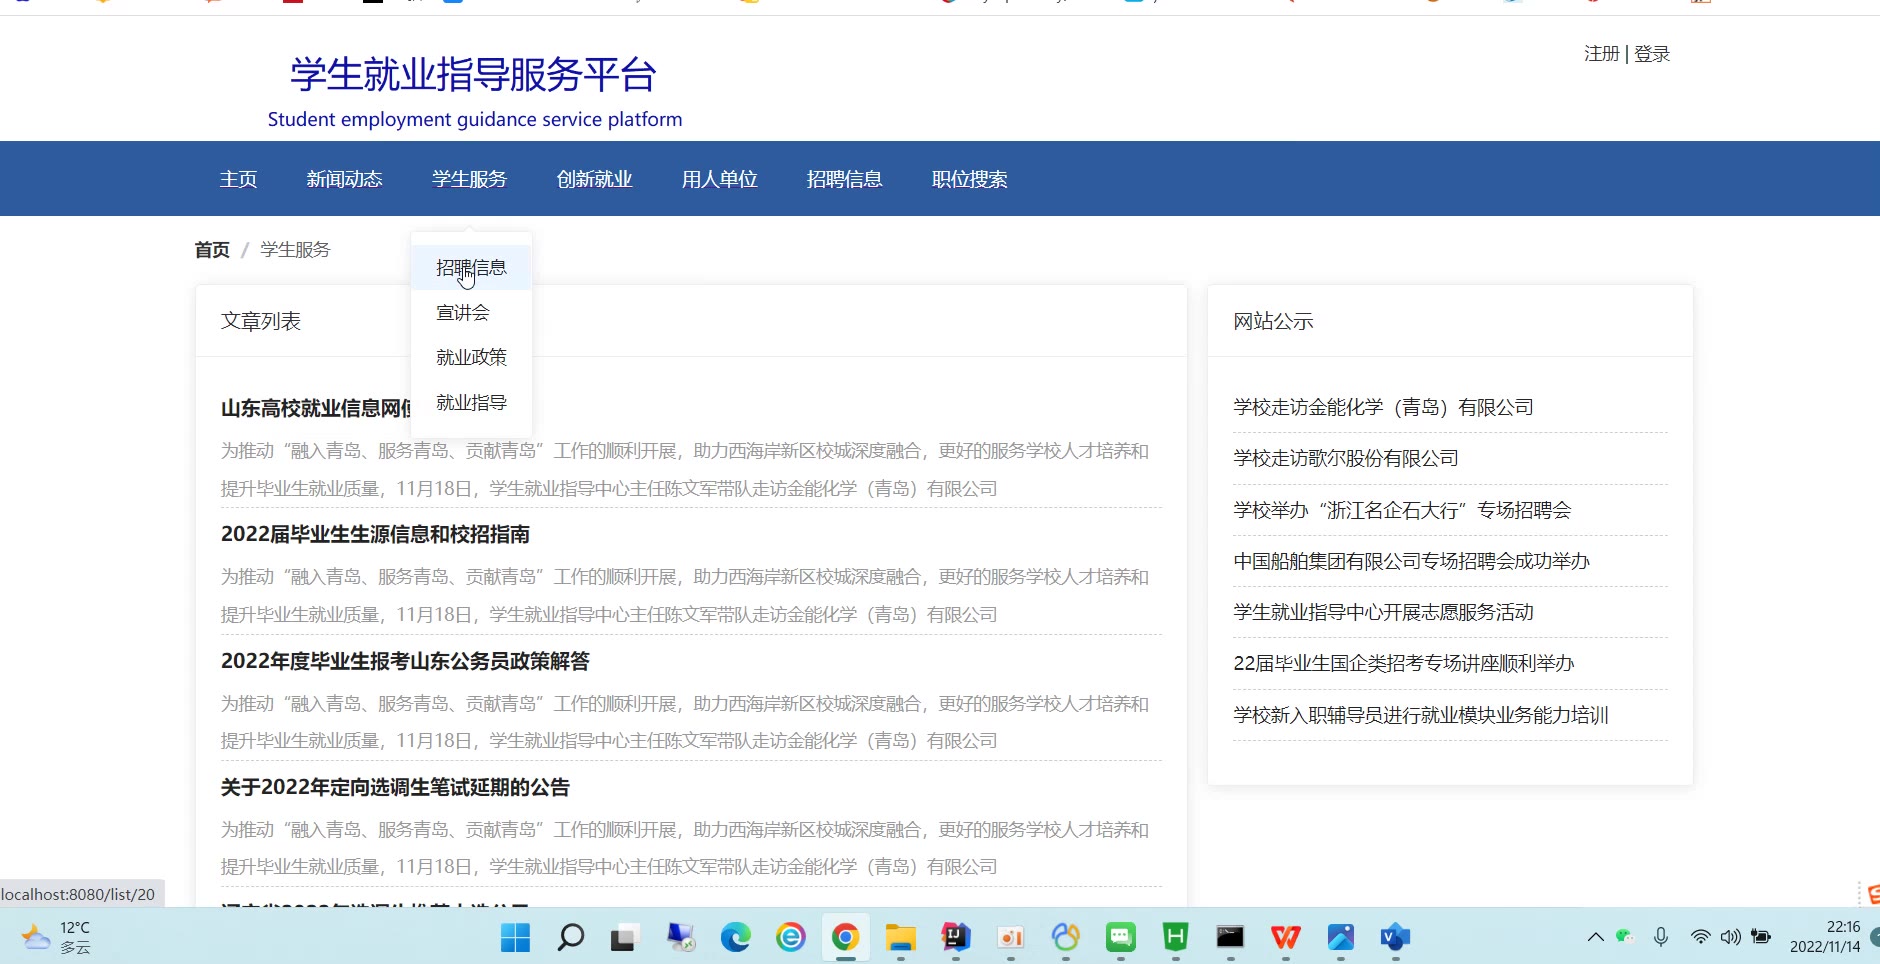
Task: Click the volume speaker tray icon
Action: coord(1730,937)
